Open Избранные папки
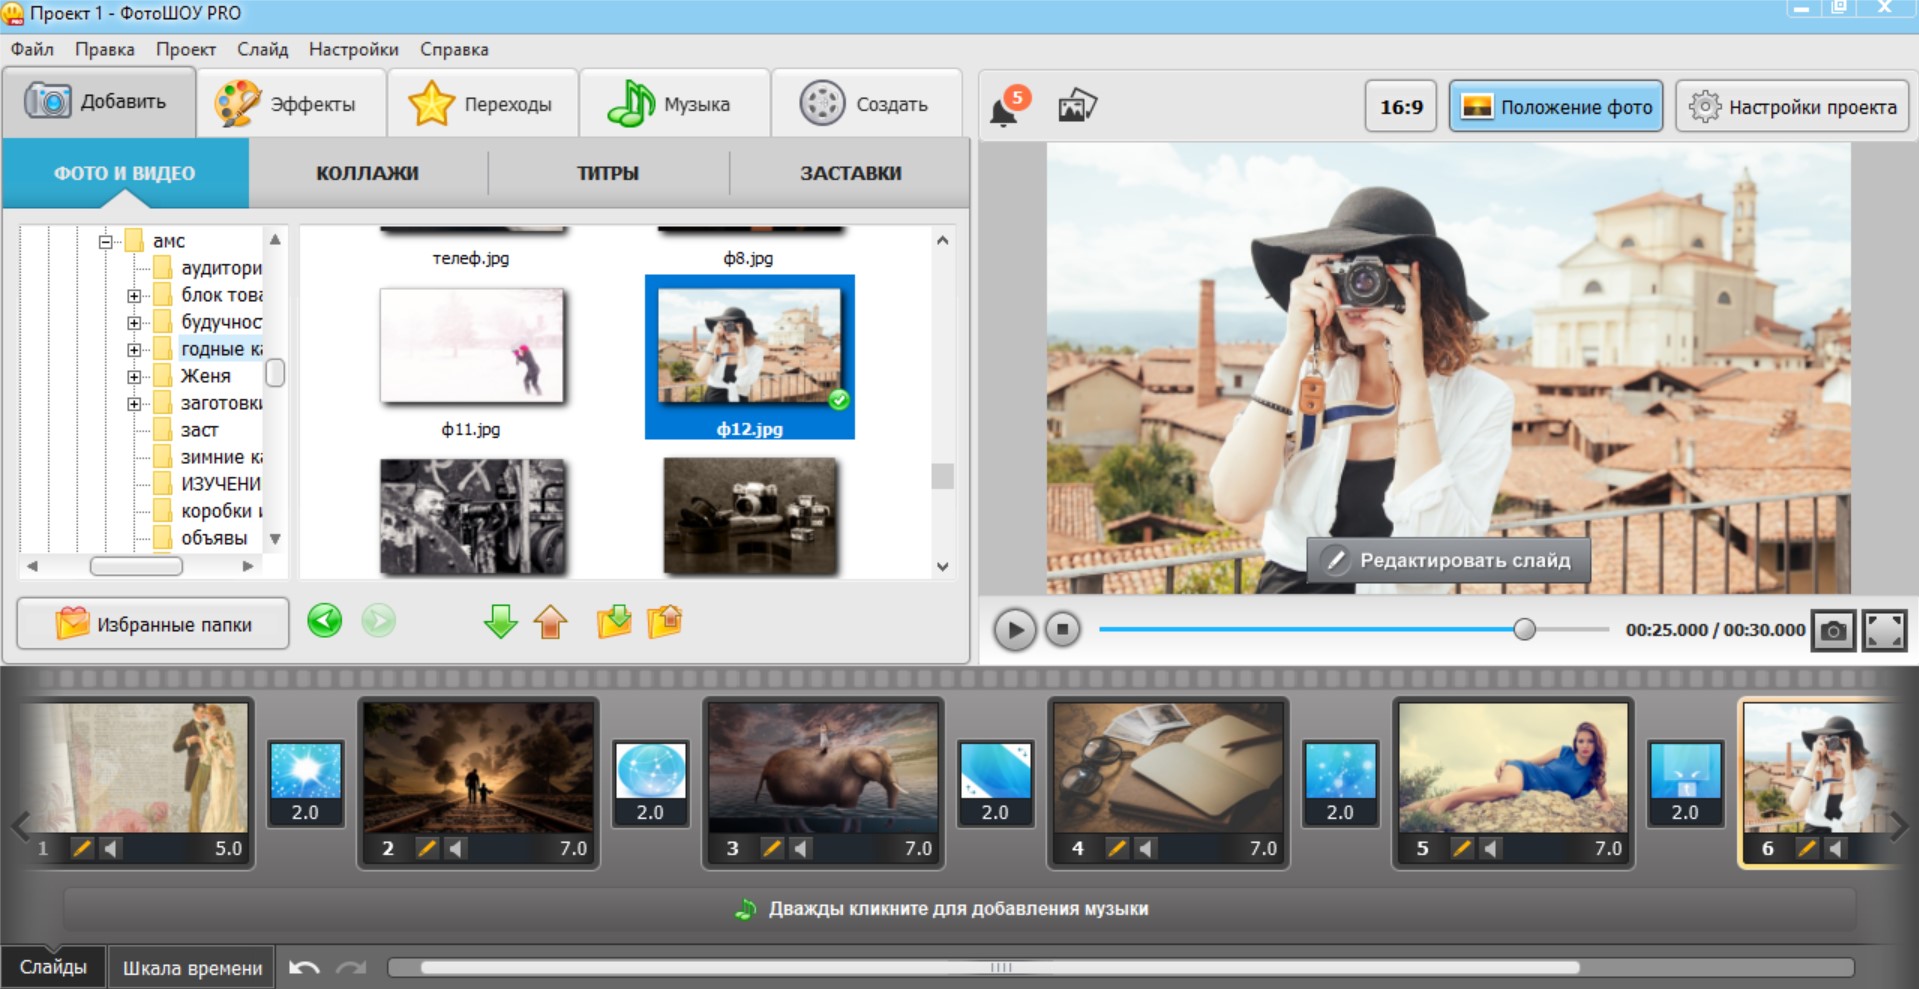Image resolution: width=1919 pixels, height=989 pixels. [x=153, y=624]
